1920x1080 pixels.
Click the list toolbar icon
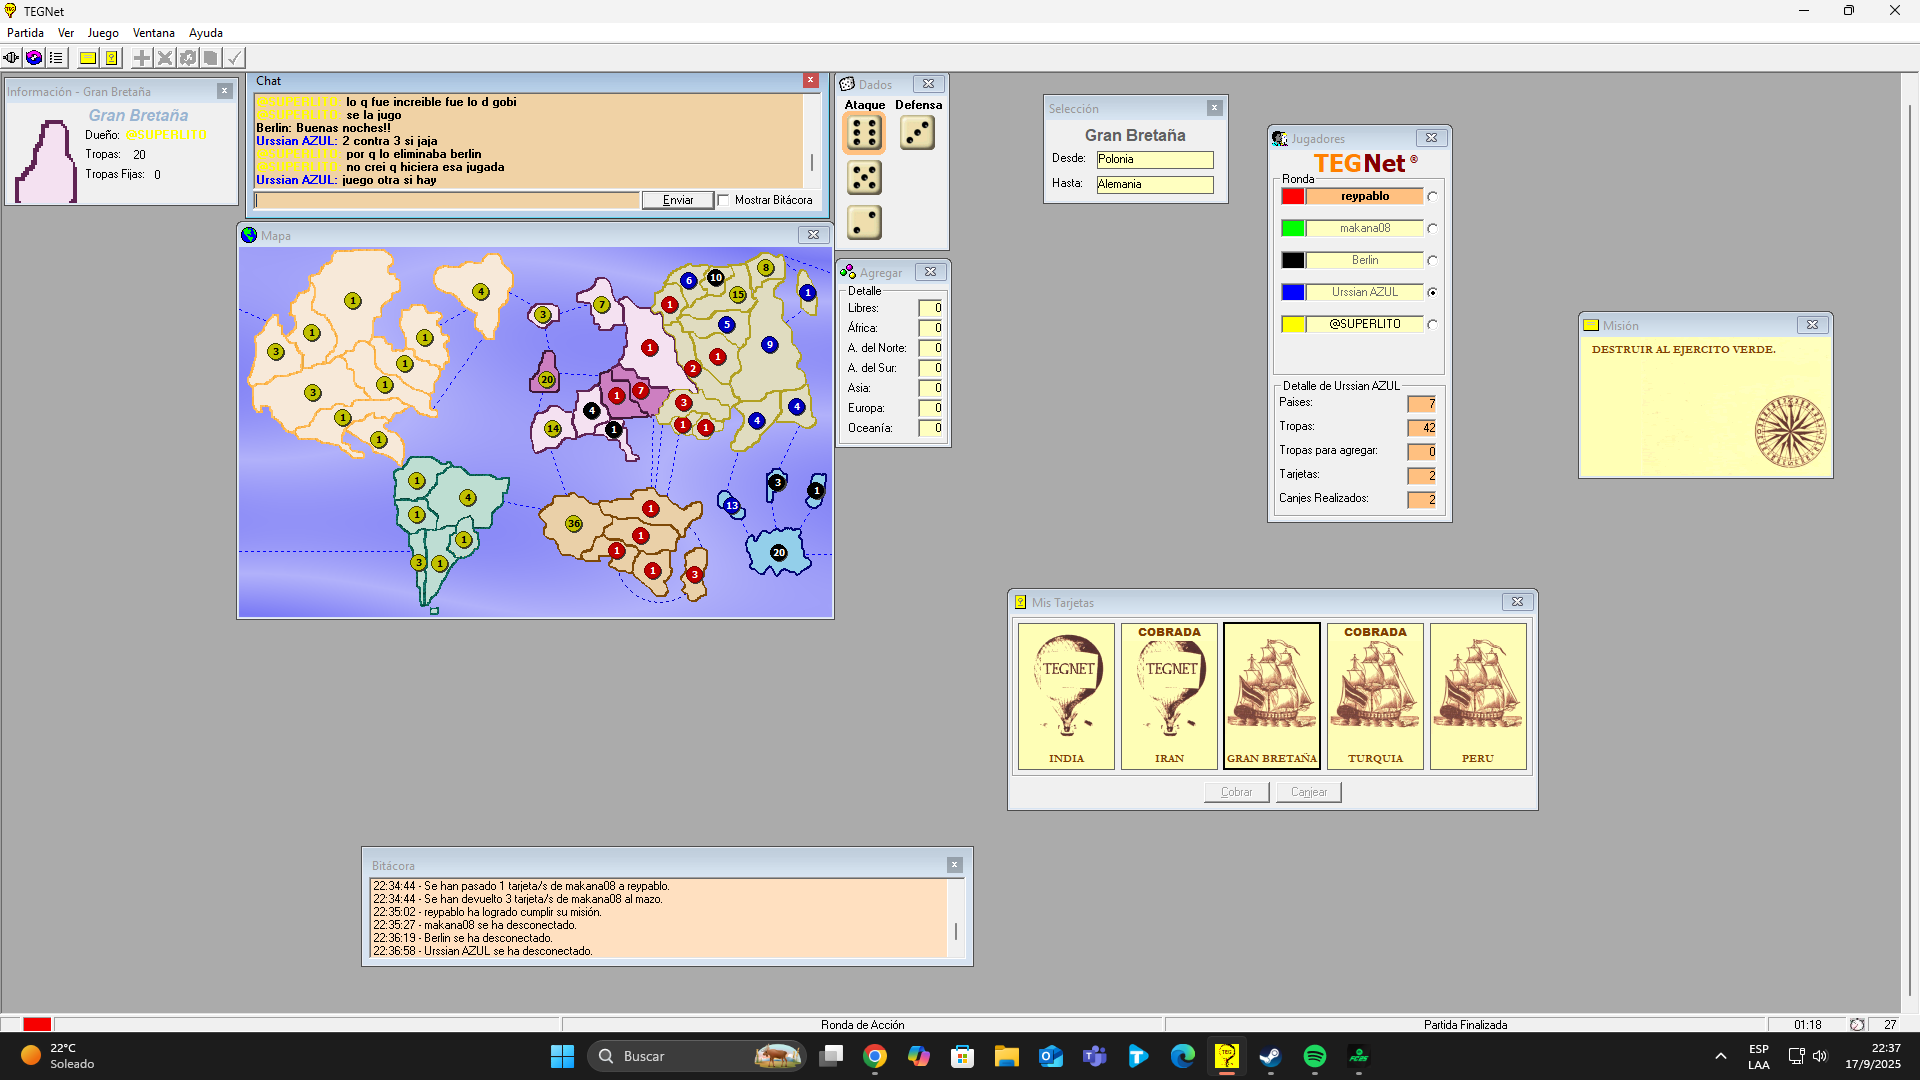click(x=56, y=58)
